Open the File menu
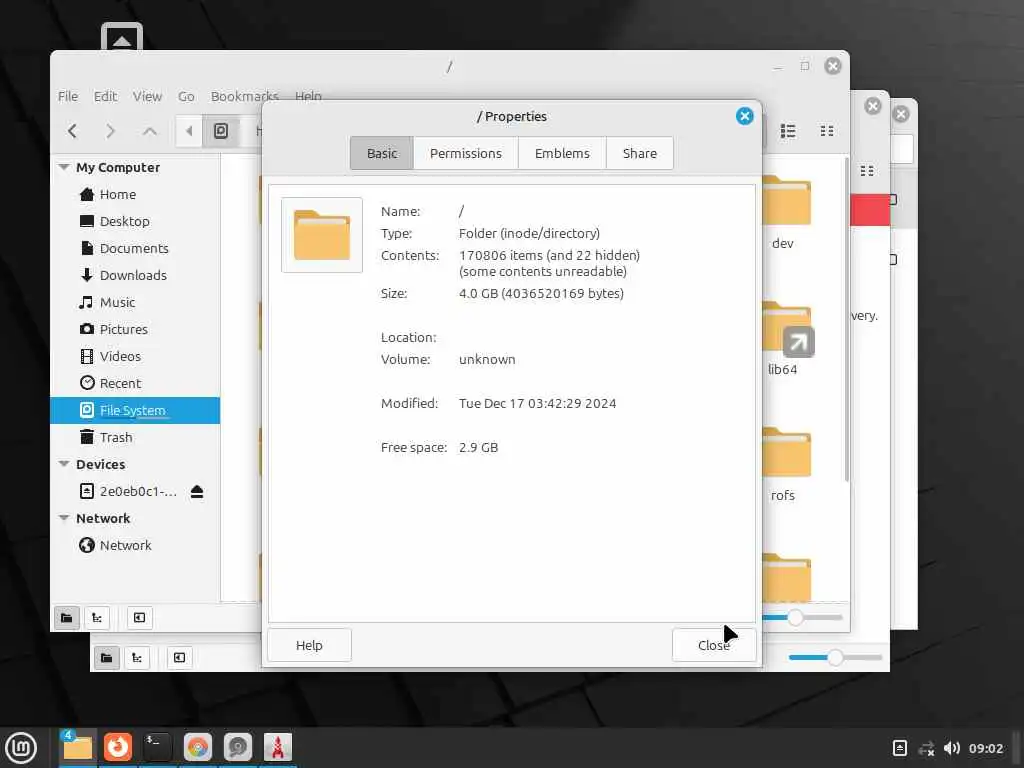 68,96
